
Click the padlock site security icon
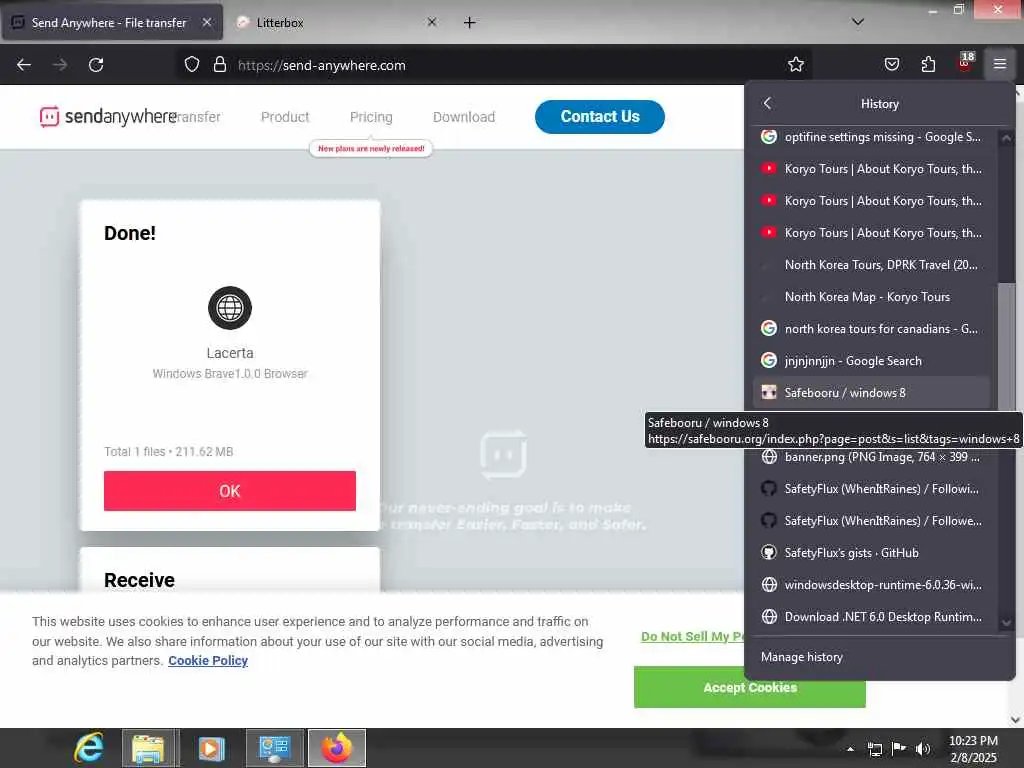click(x=220, y=65)
